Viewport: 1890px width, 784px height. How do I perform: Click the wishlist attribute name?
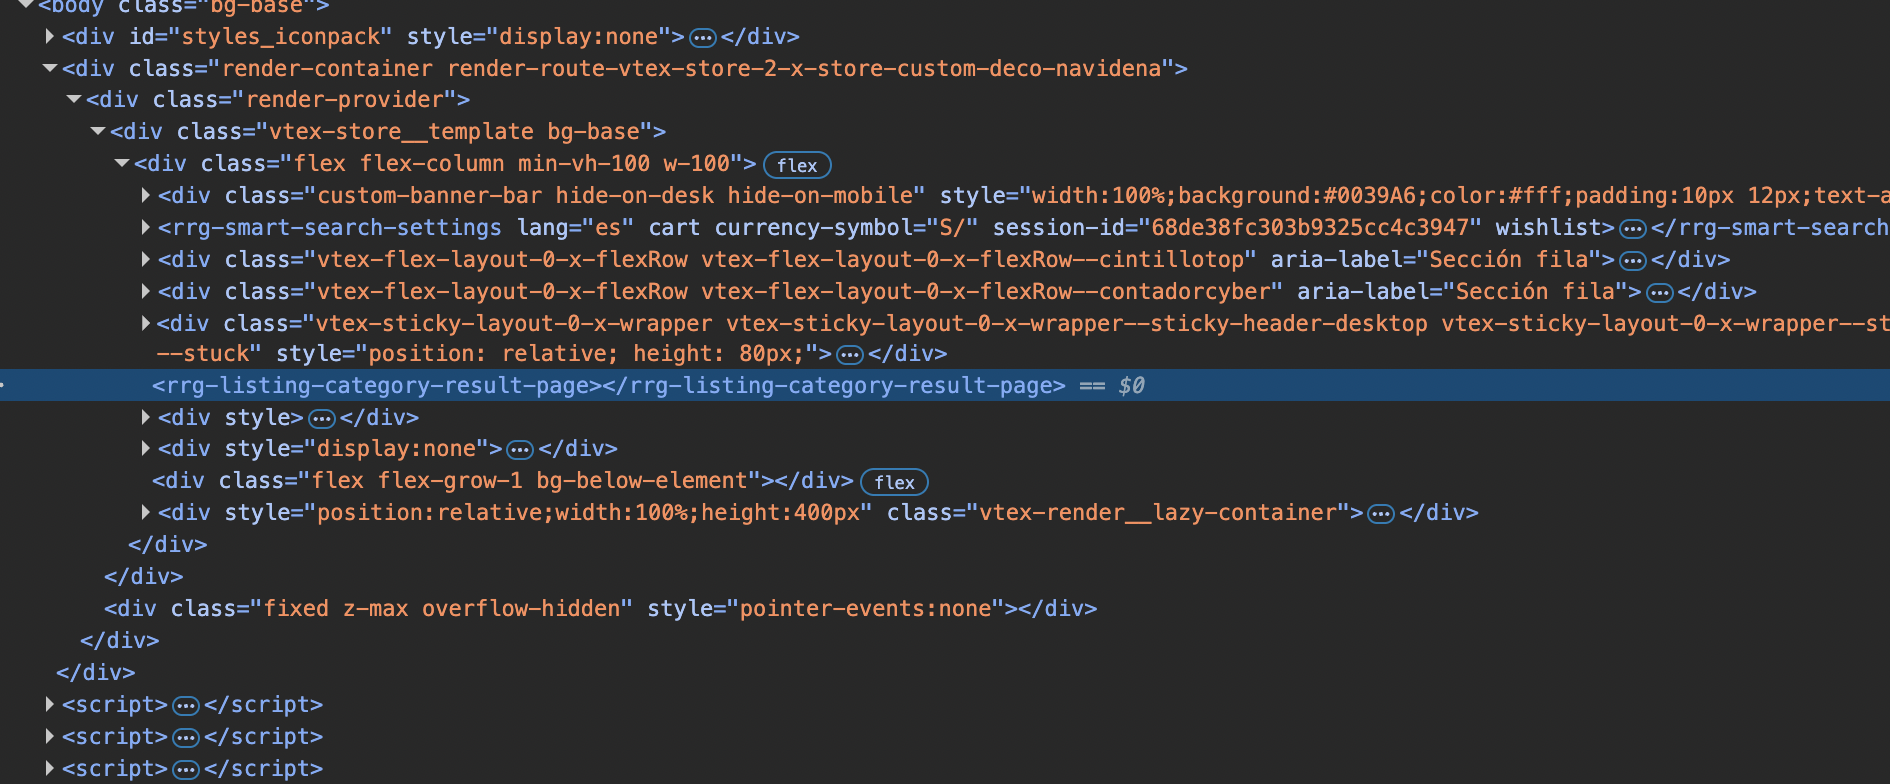(1548, 228)
